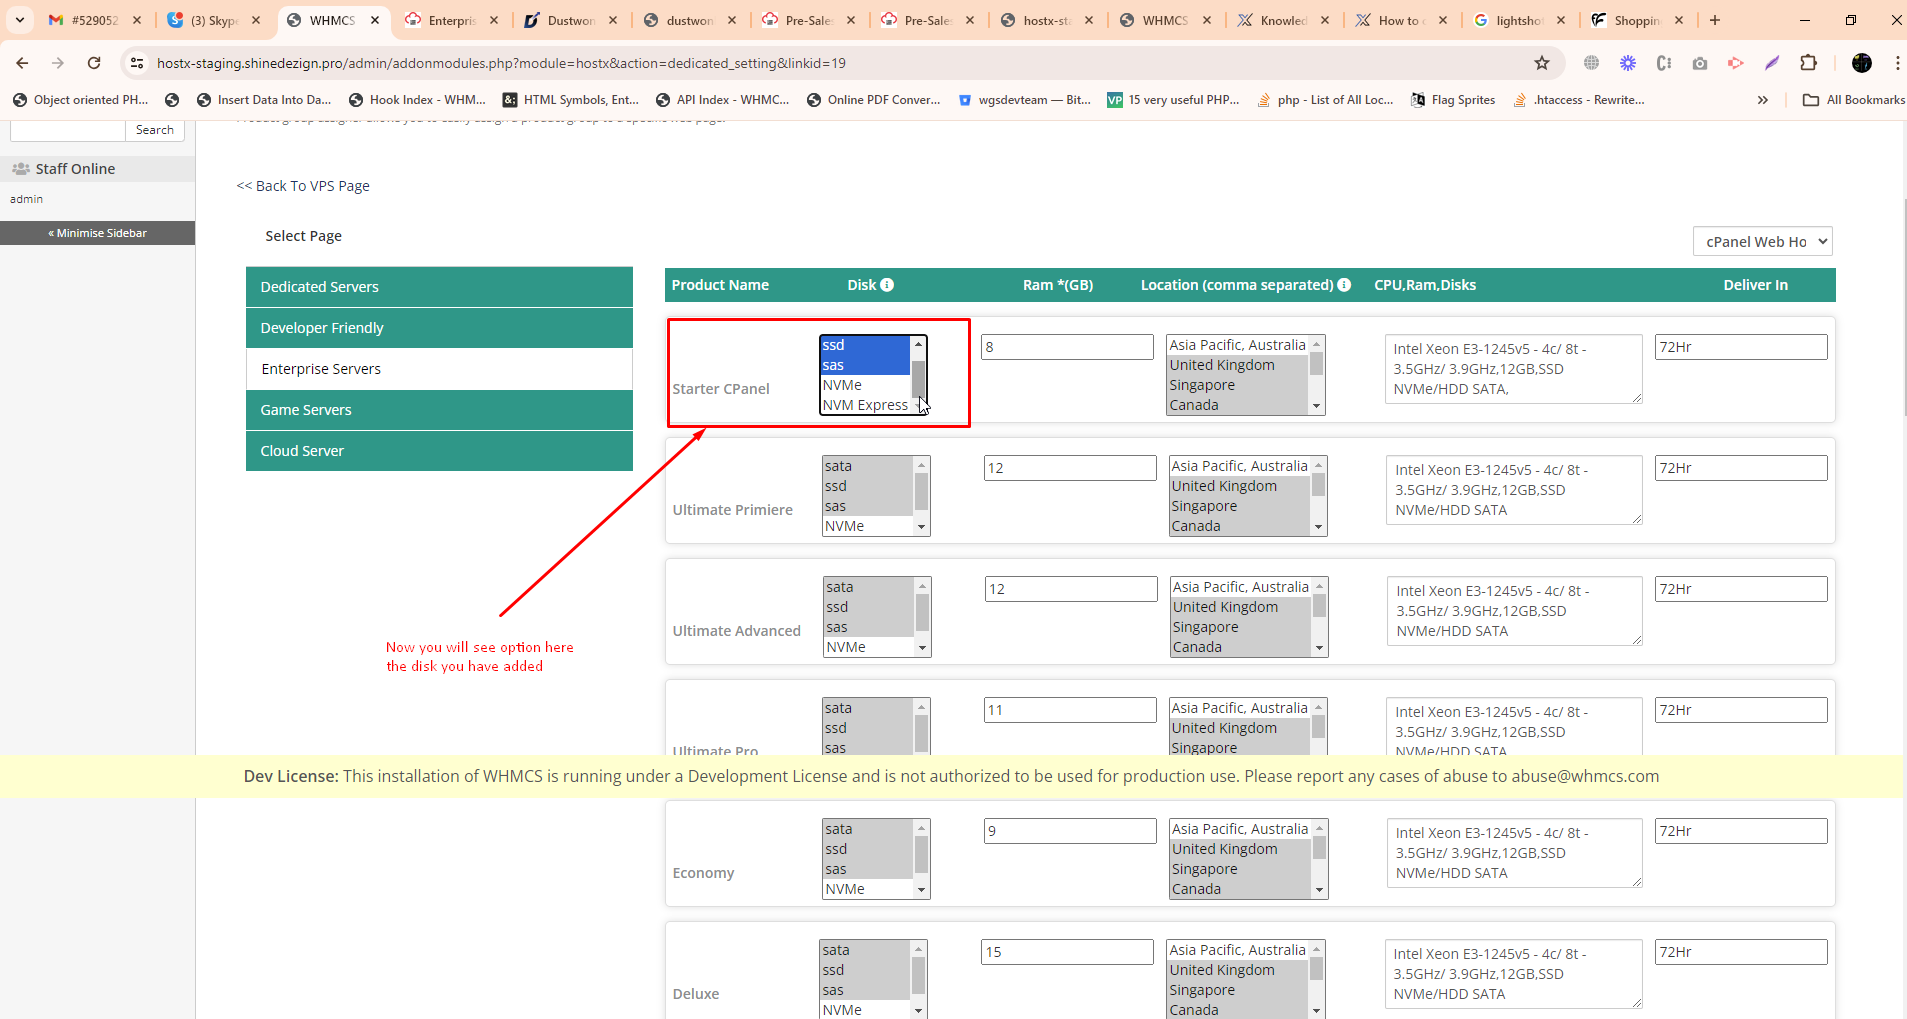Expand the hidden bookmarks chevron

1762,100
